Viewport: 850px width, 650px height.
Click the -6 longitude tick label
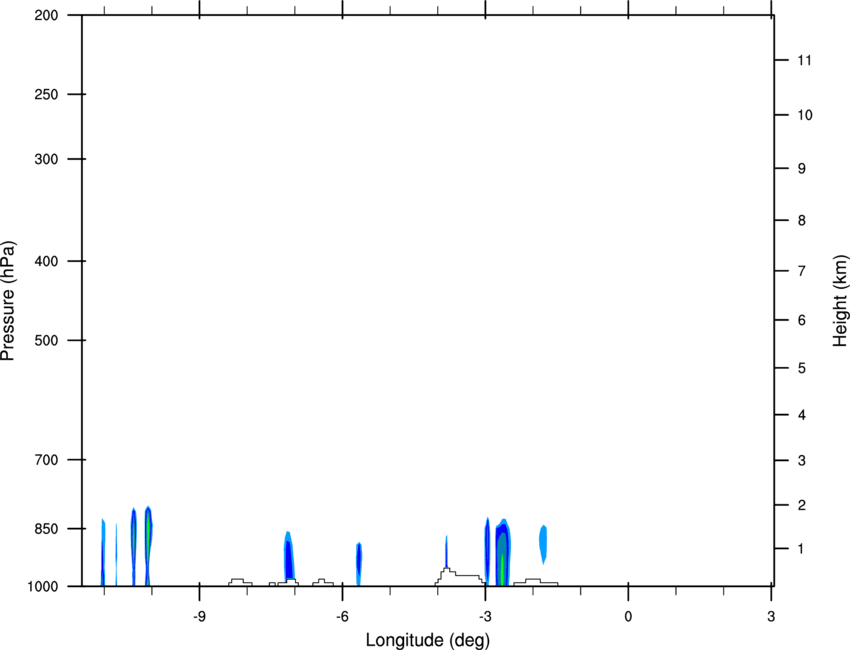[x=342, y=617]
